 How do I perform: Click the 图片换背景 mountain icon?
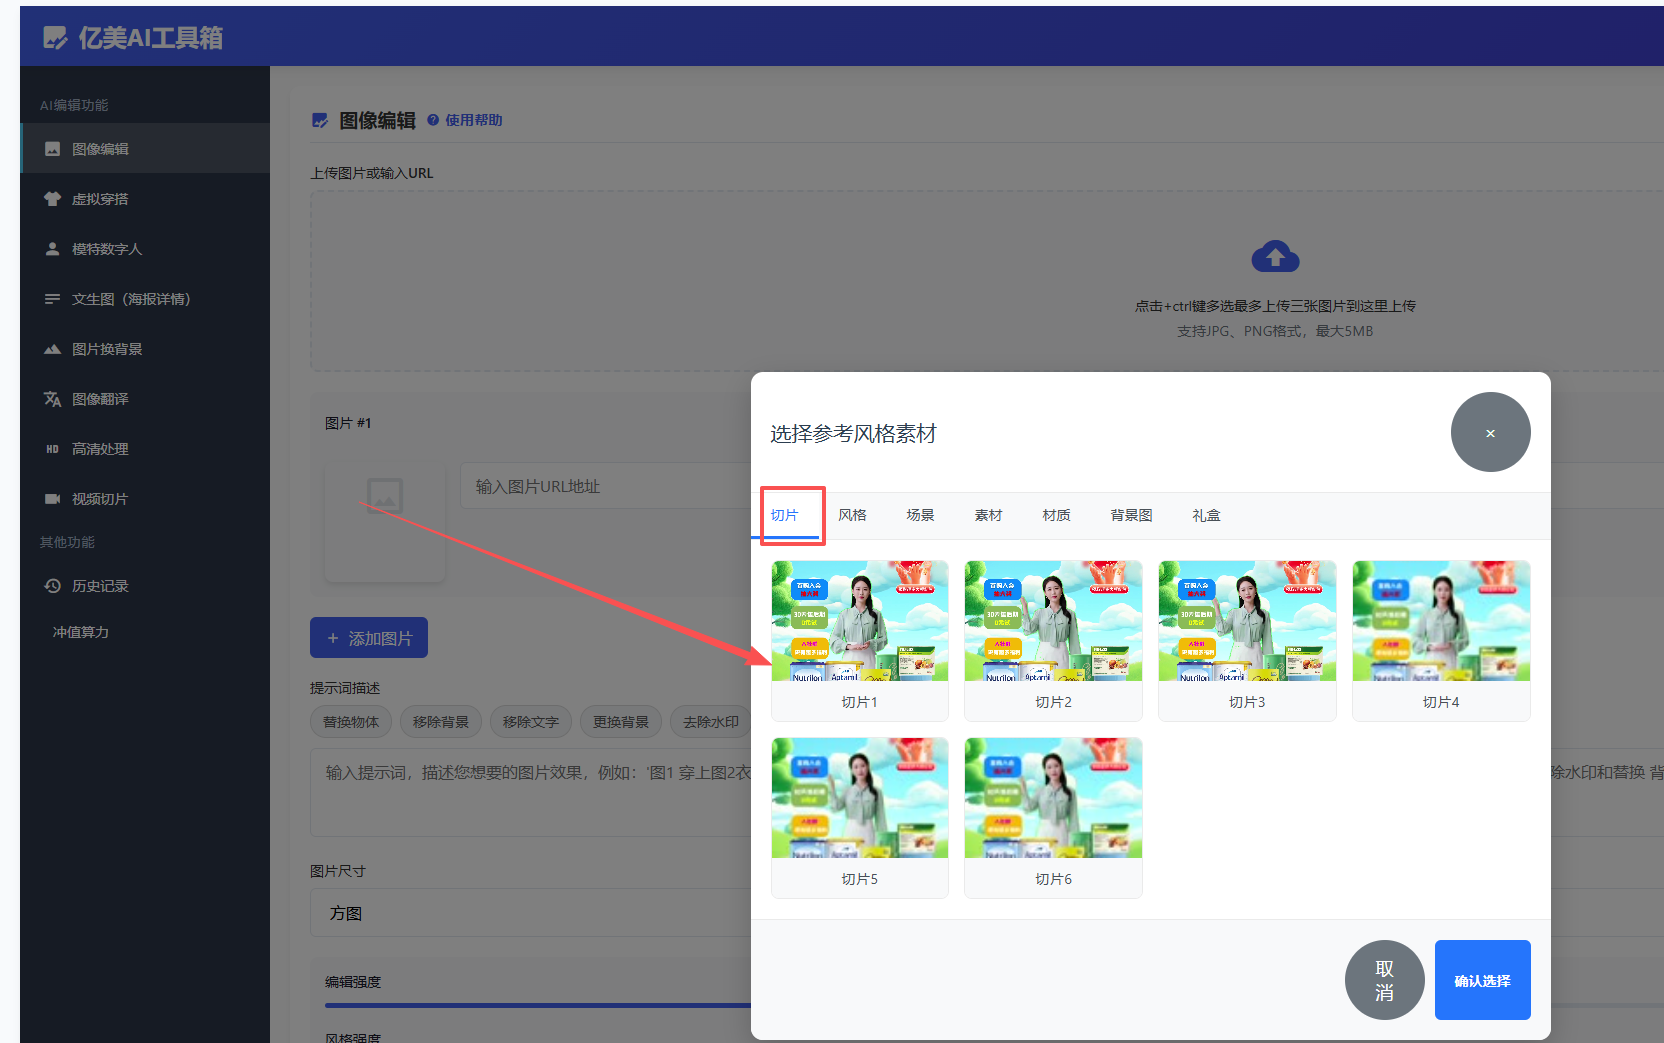click(53, 349)
